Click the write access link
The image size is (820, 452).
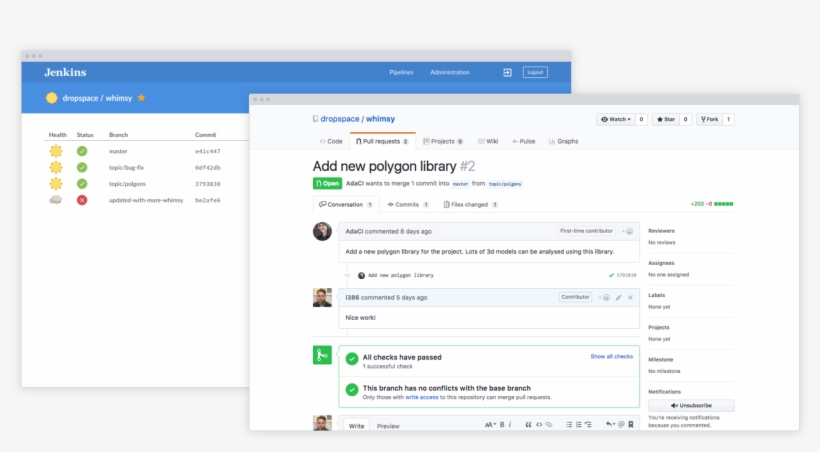(422, 397)
